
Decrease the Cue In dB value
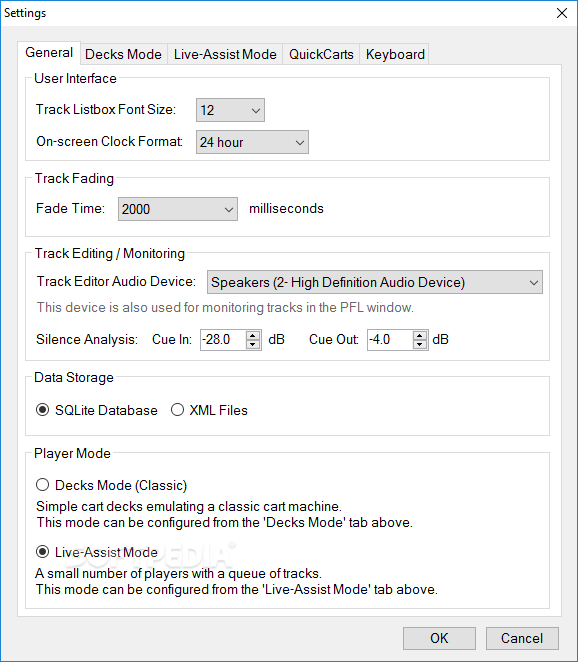pyautogui.click(x=252, y=345)
